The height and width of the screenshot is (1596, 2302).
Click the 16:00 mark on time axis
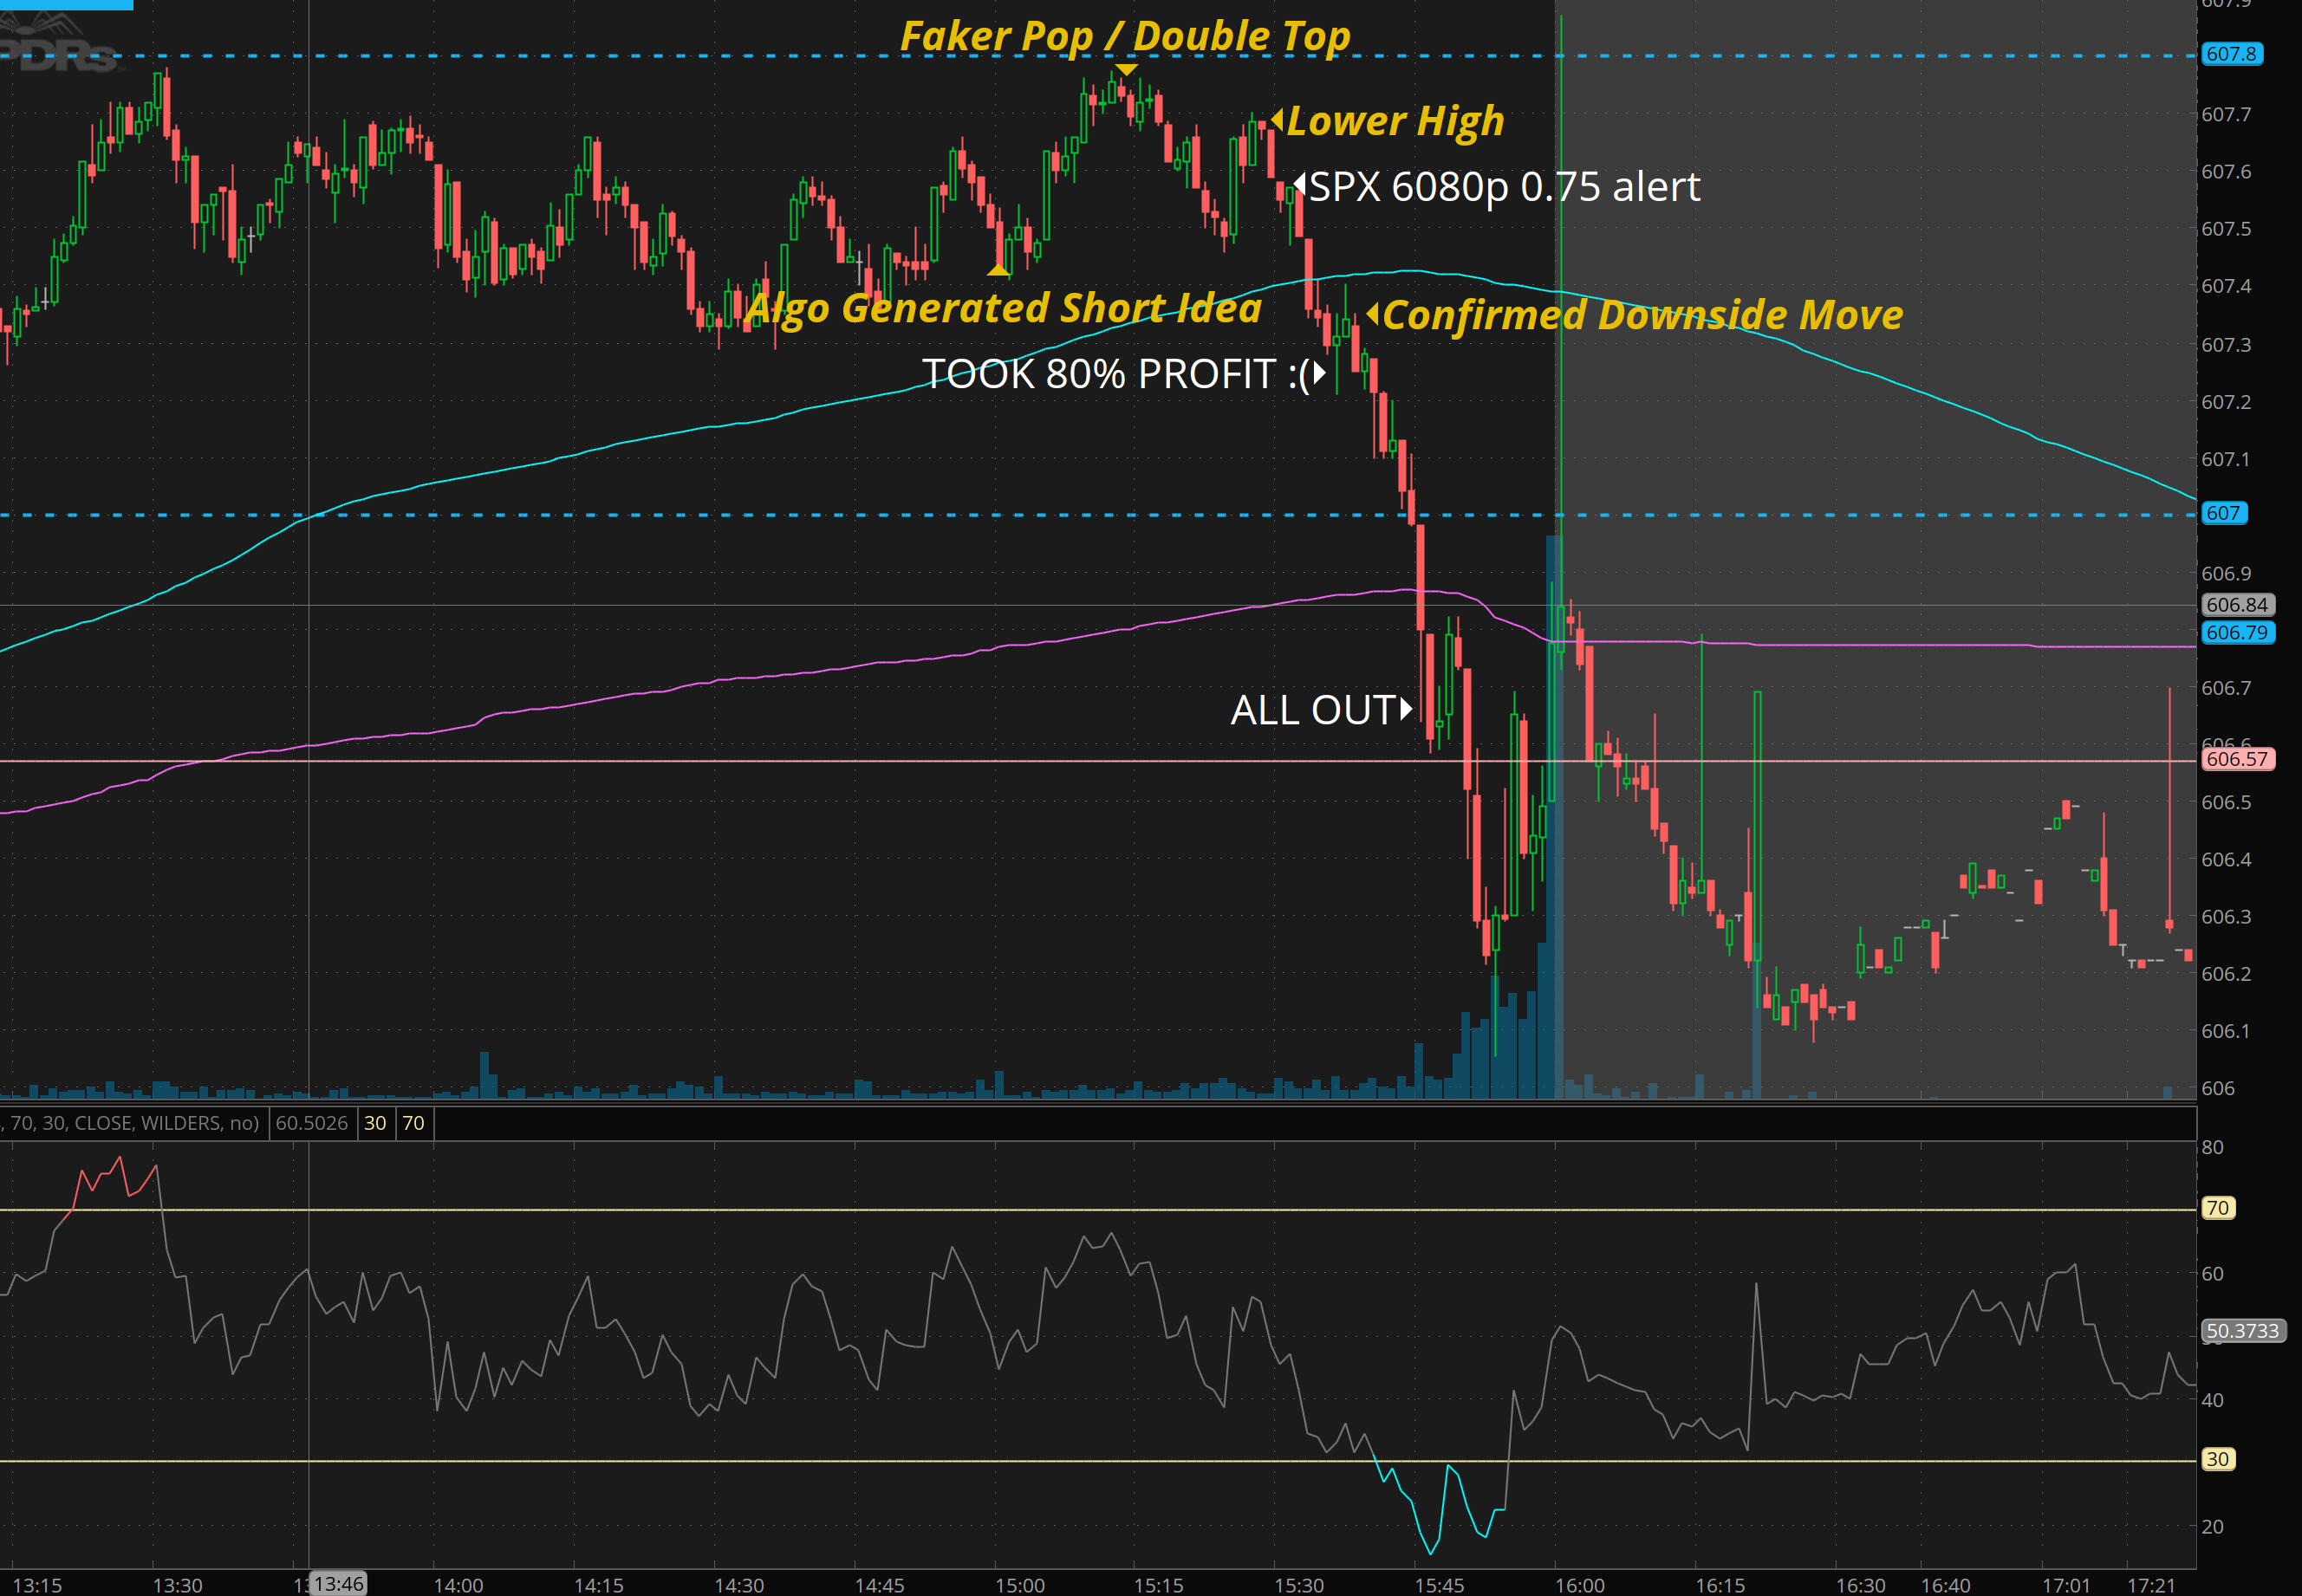click(x=1580, y=1585)
